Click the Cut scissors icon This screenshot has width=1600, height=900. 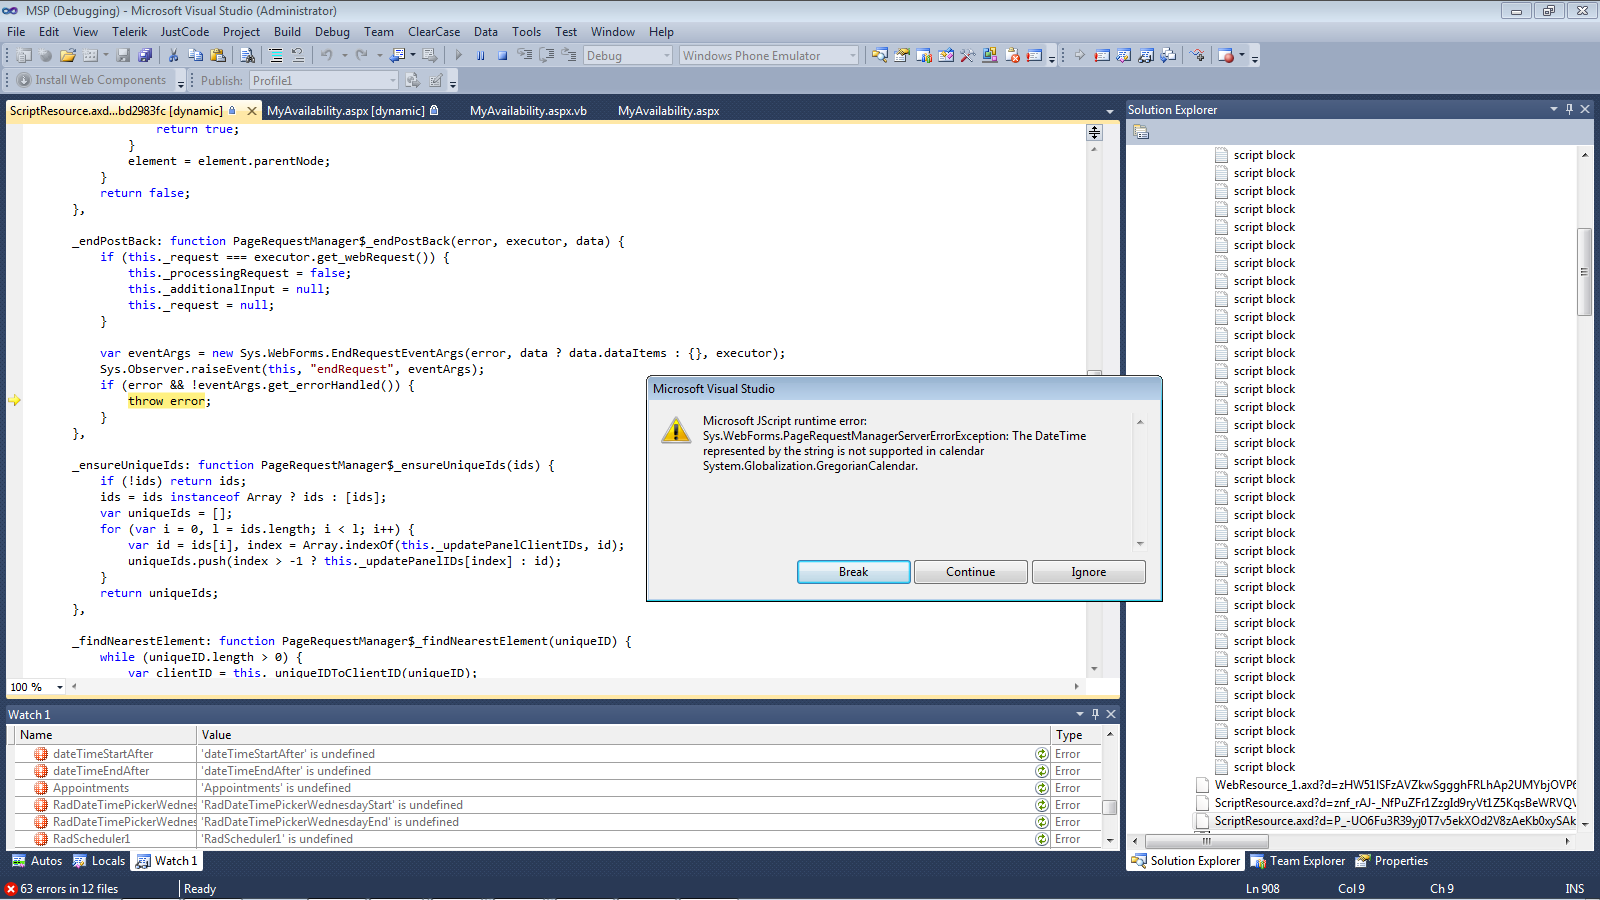coord(173,55)
